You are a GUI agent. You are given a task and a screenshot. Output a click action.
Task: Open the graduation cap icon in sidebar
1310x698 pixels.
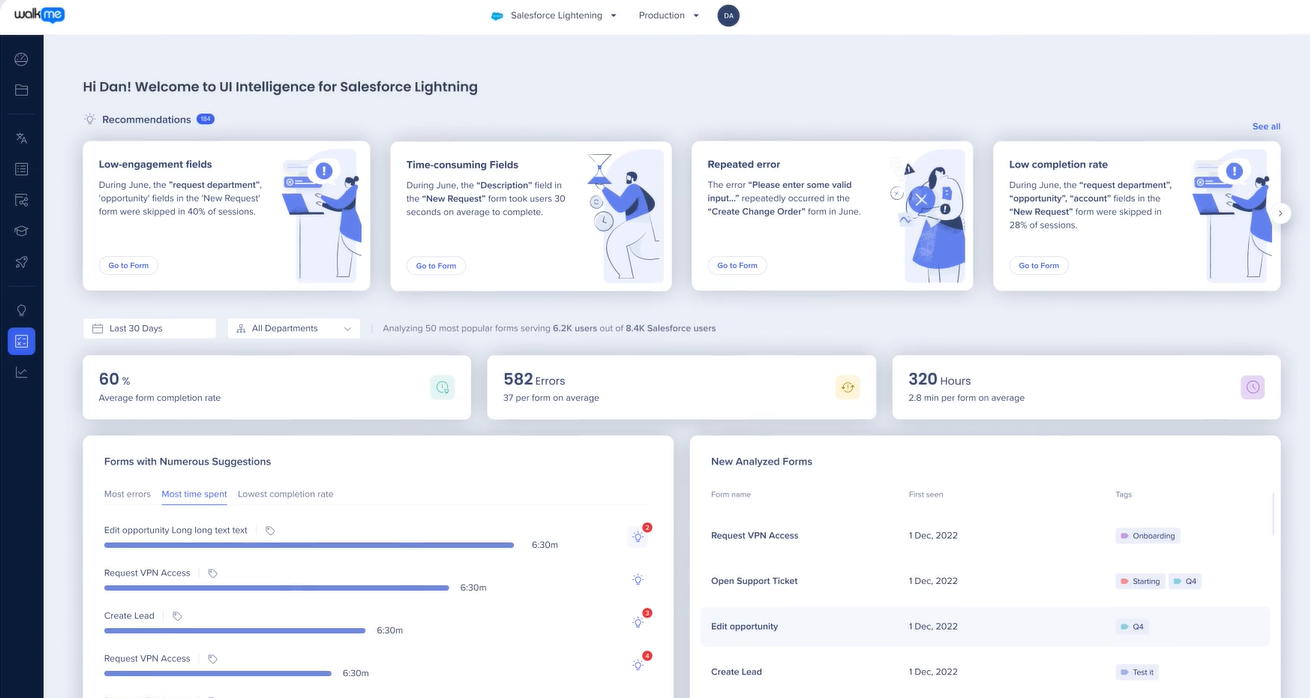tap(21, 231)
